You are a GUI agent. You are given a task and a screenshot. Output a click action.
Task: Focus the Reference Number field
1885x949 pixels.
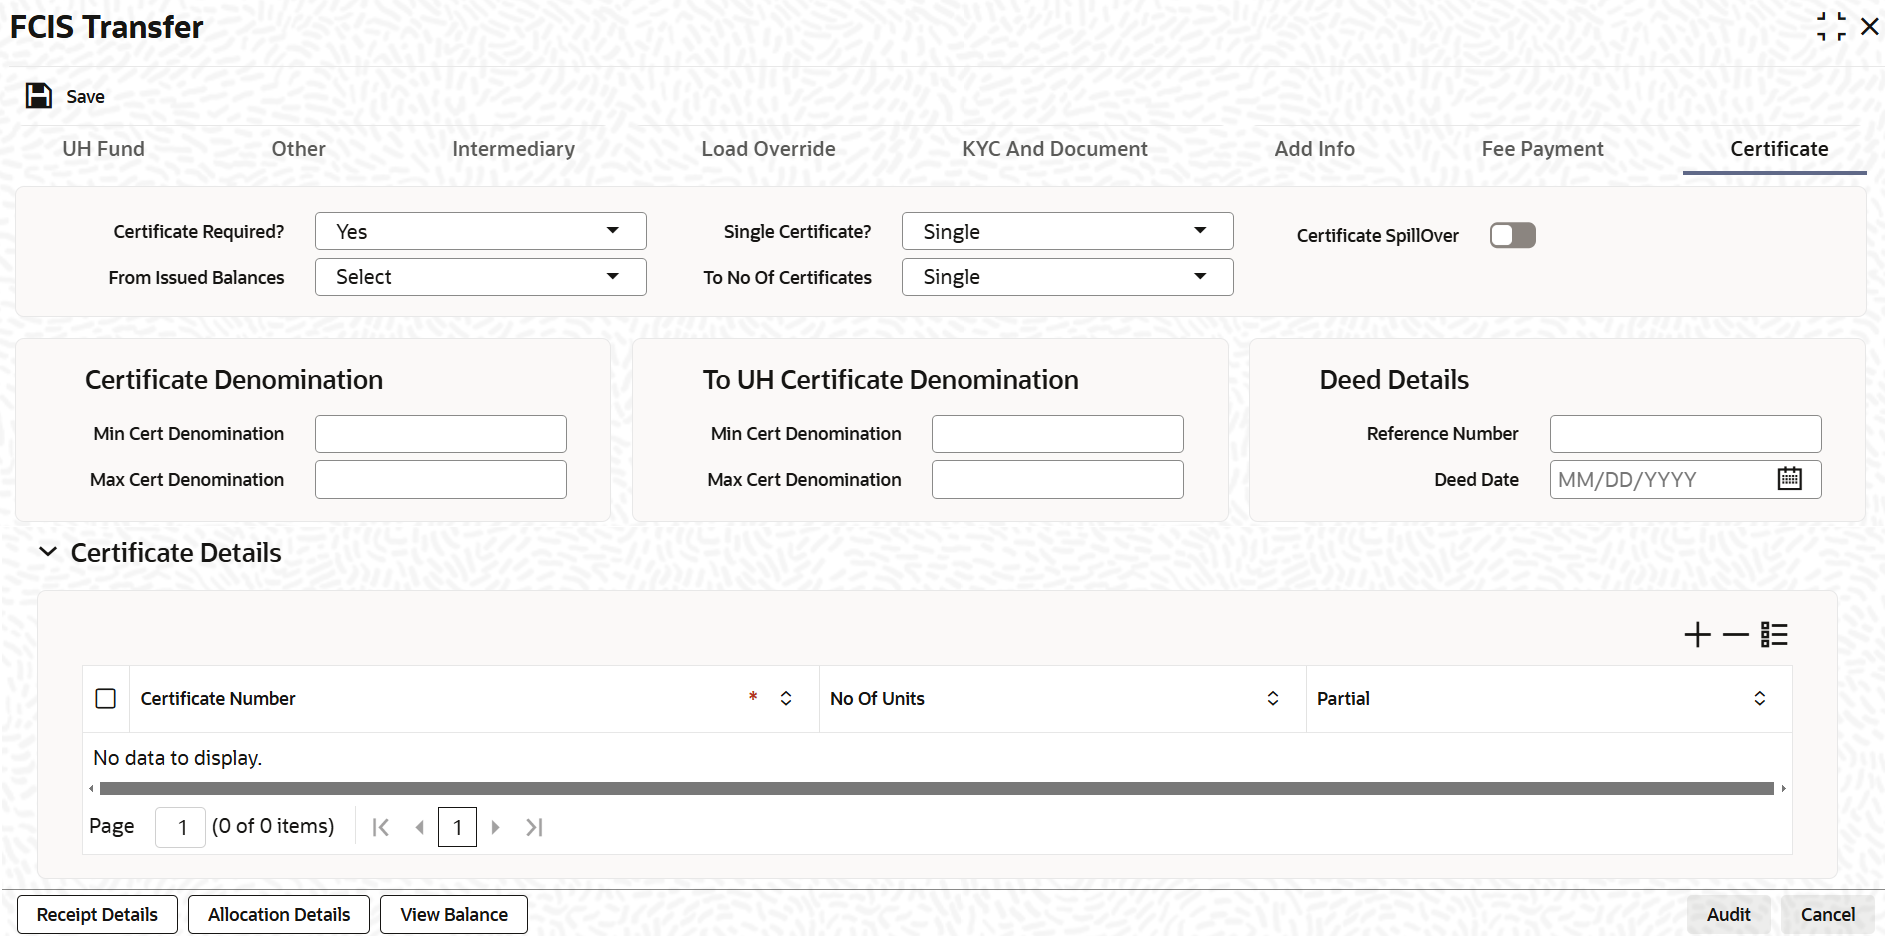tap(1686, 434)
